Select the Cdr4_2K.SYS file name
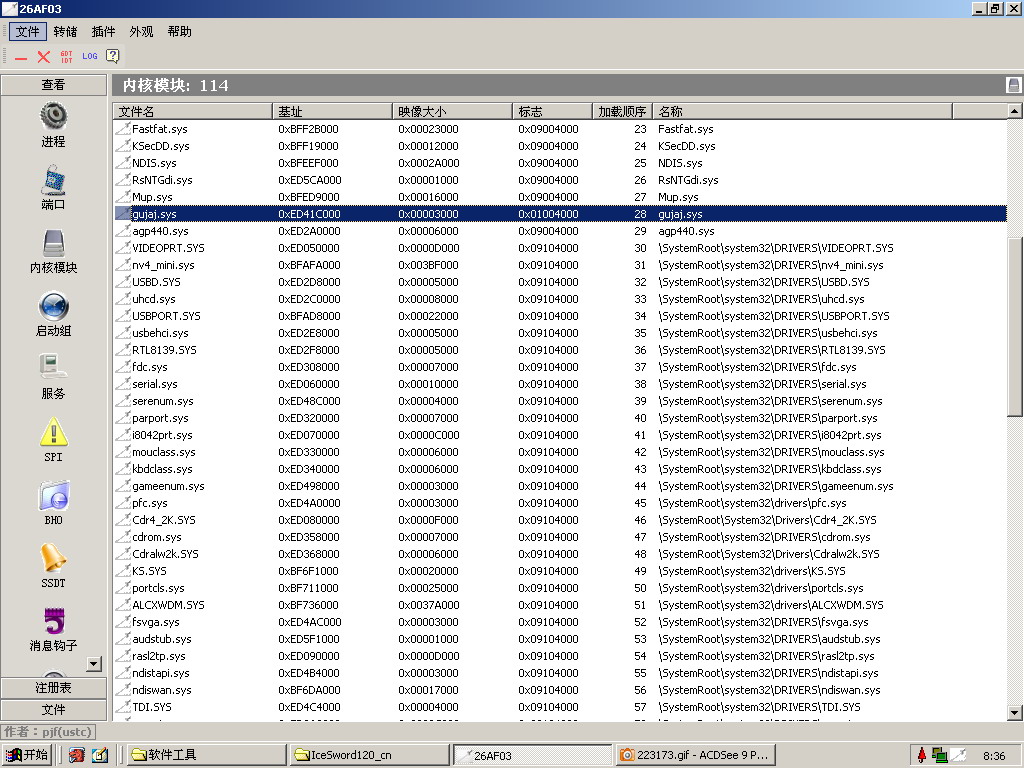 tap(164, 520)
